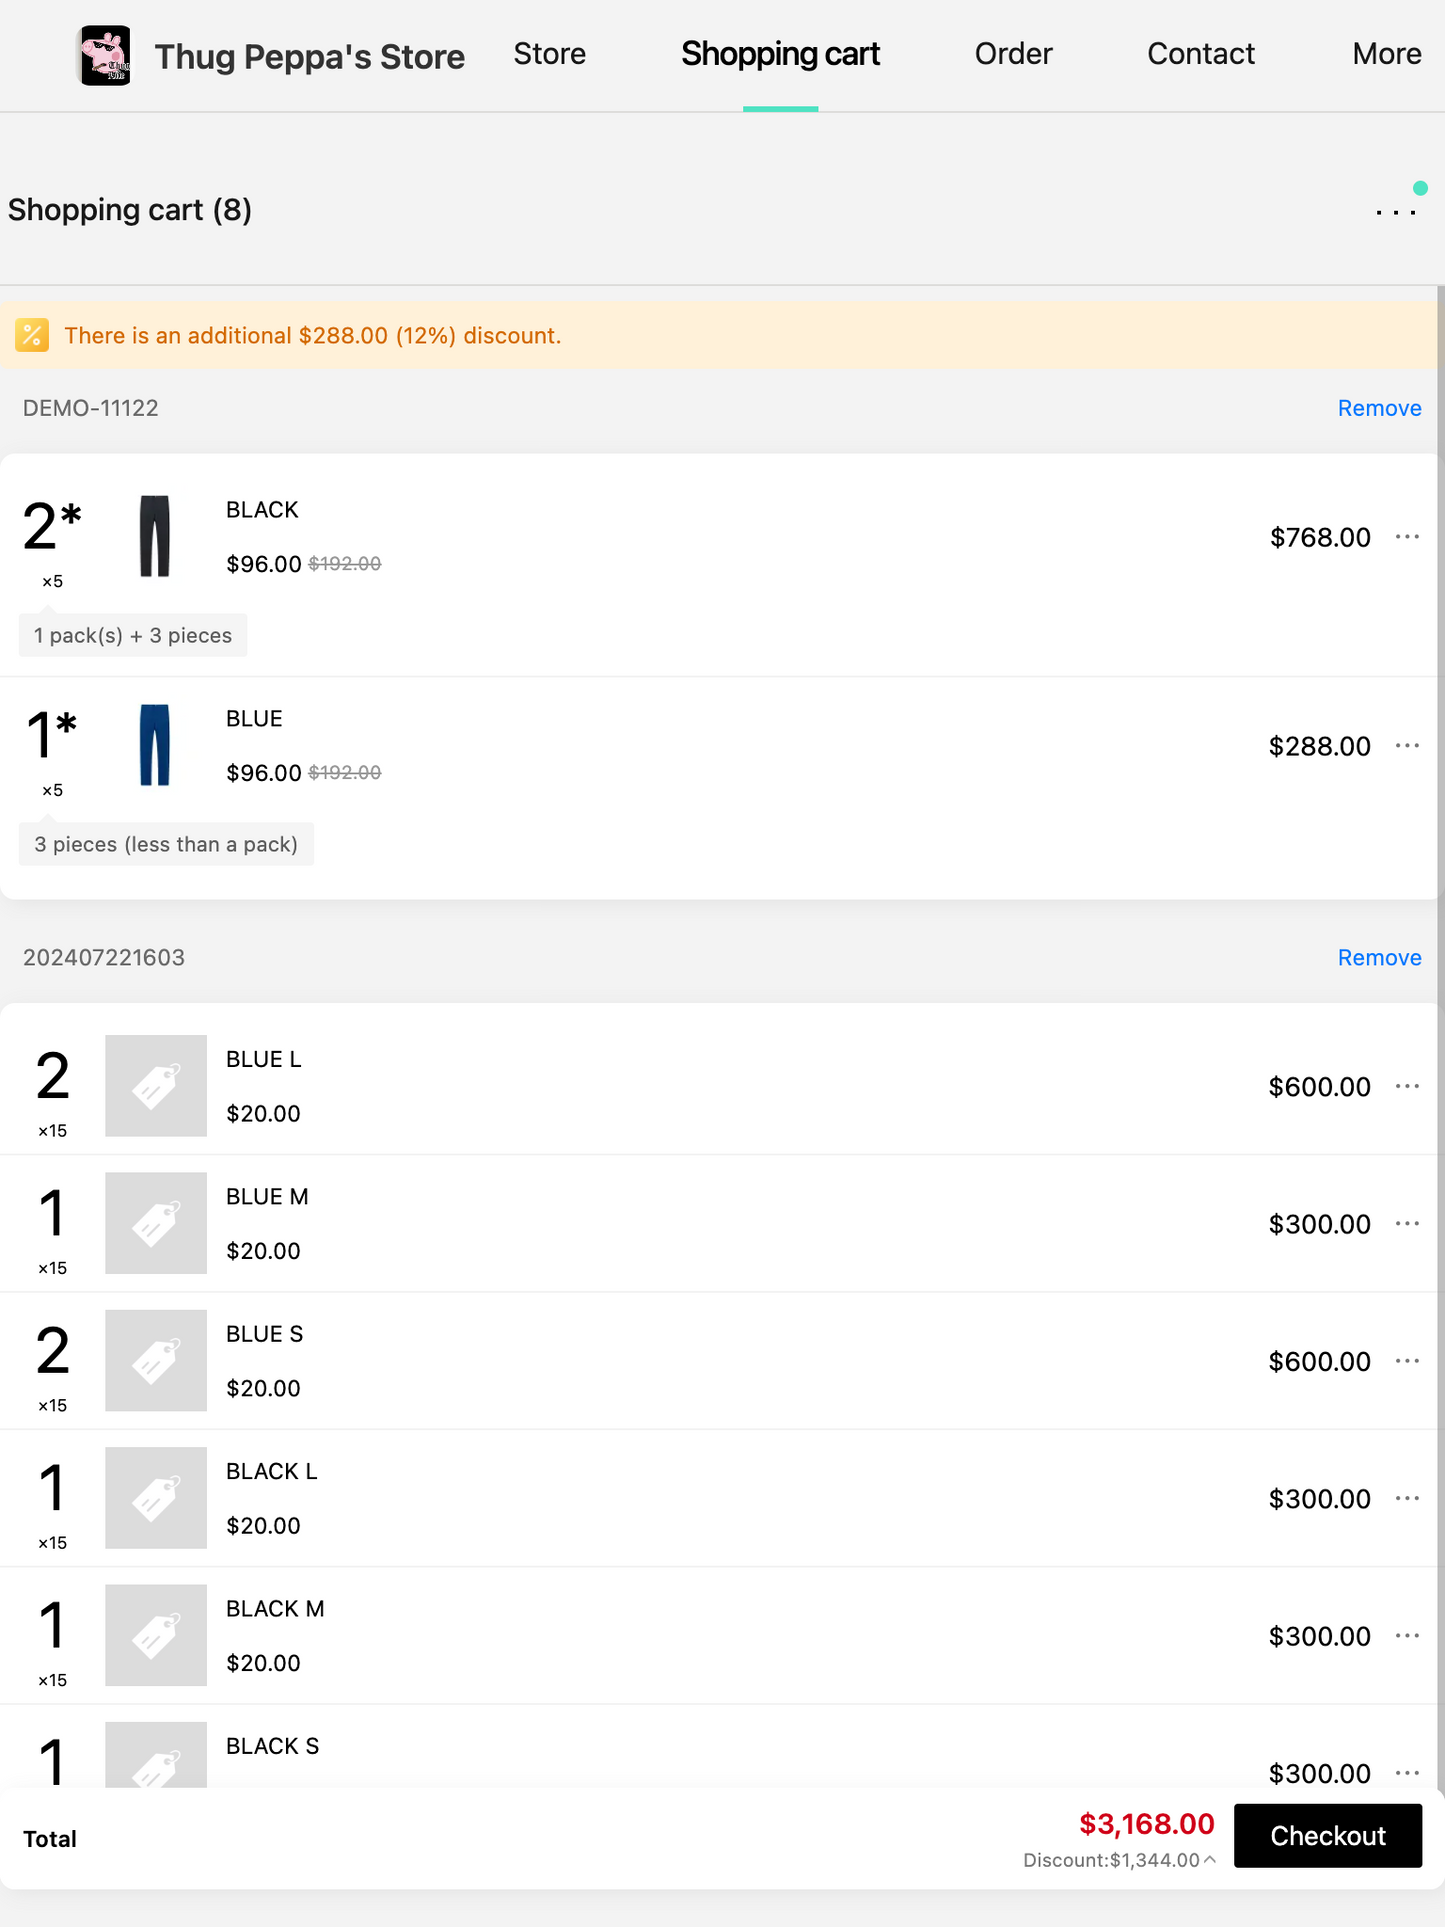Open the cart's three-dot options menu
Image resolution: width=1445 pixels, height=1927 pixels.
1396,211
